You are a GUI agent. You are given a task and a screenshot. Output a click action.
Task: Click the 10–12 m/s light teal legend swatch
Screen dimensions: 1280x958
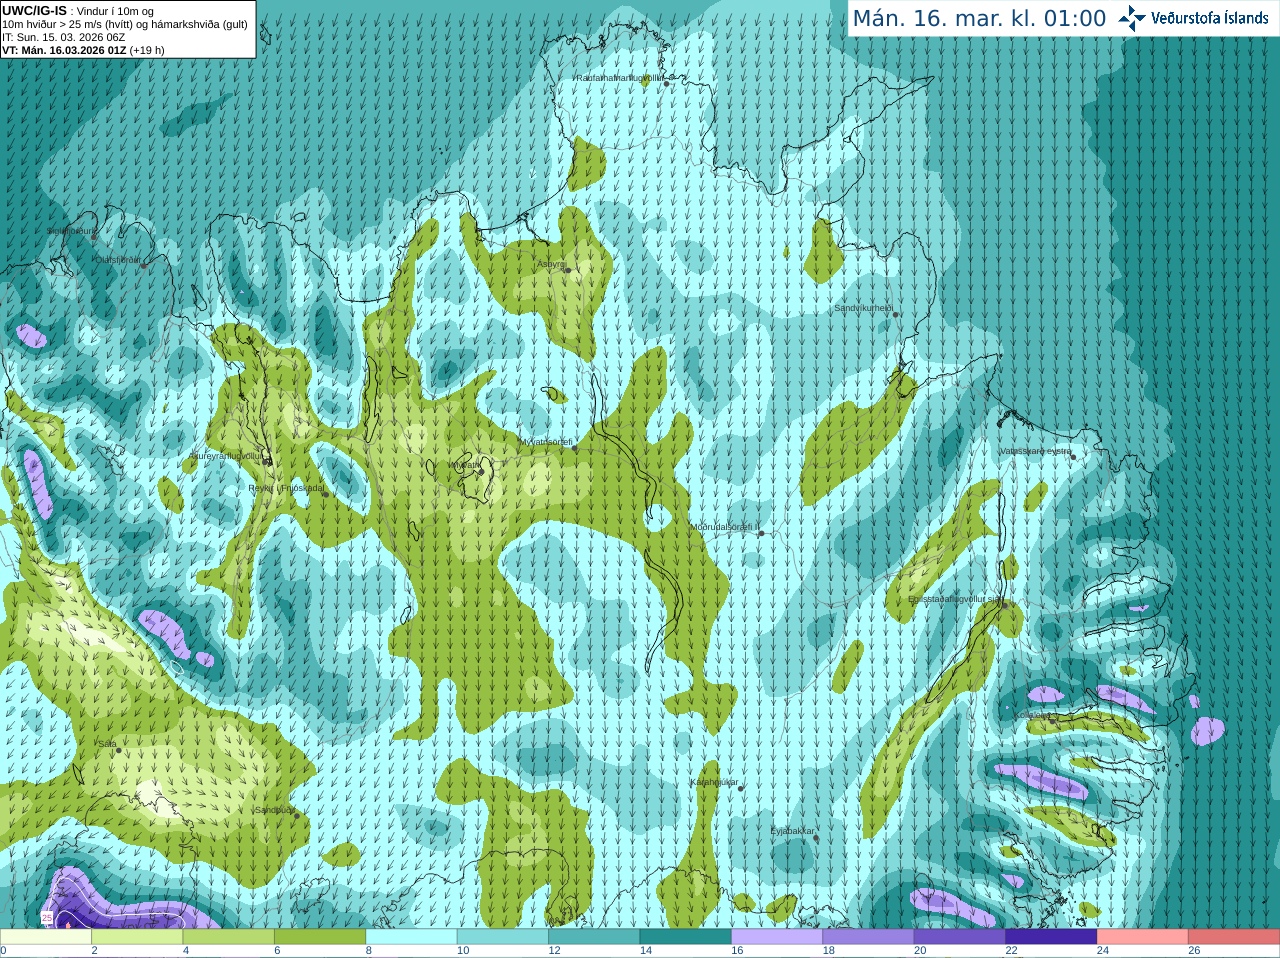click(503, 936)
